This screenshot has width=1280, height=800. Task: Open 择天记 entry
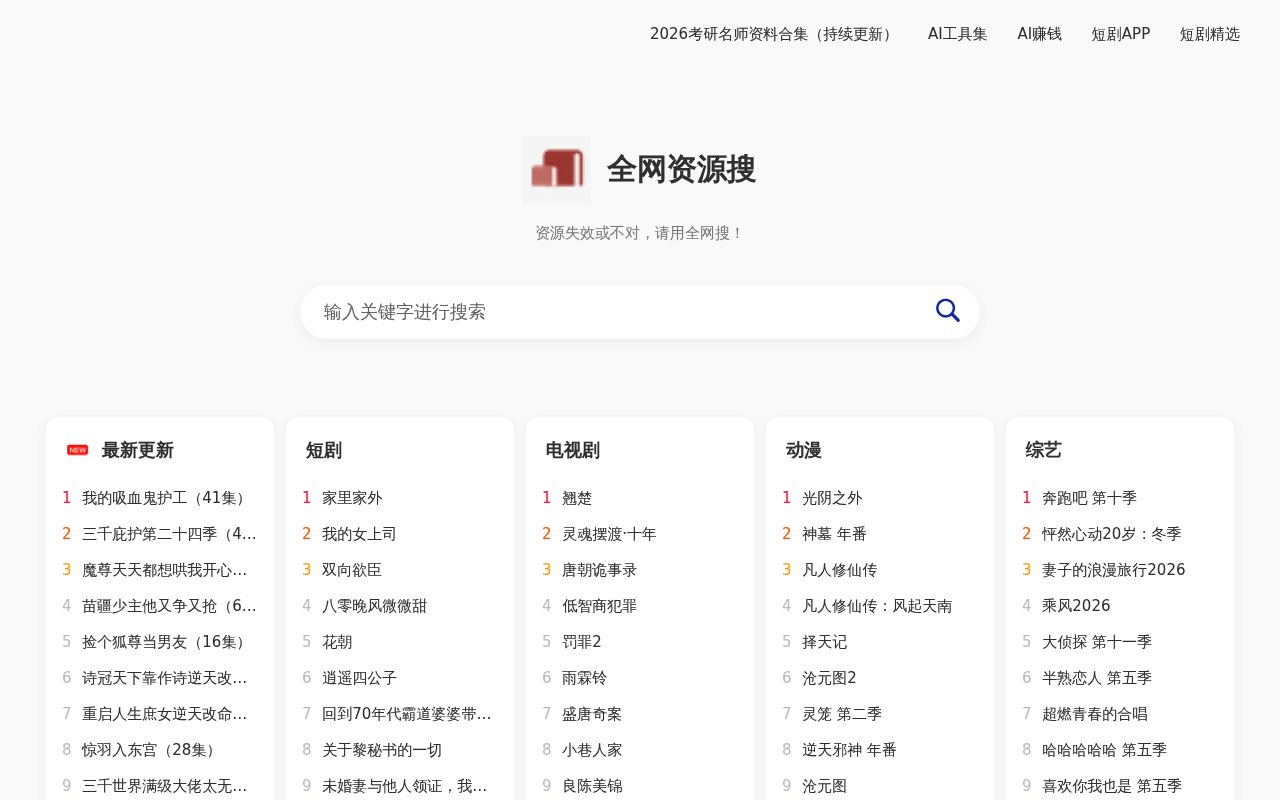point(824,642)
